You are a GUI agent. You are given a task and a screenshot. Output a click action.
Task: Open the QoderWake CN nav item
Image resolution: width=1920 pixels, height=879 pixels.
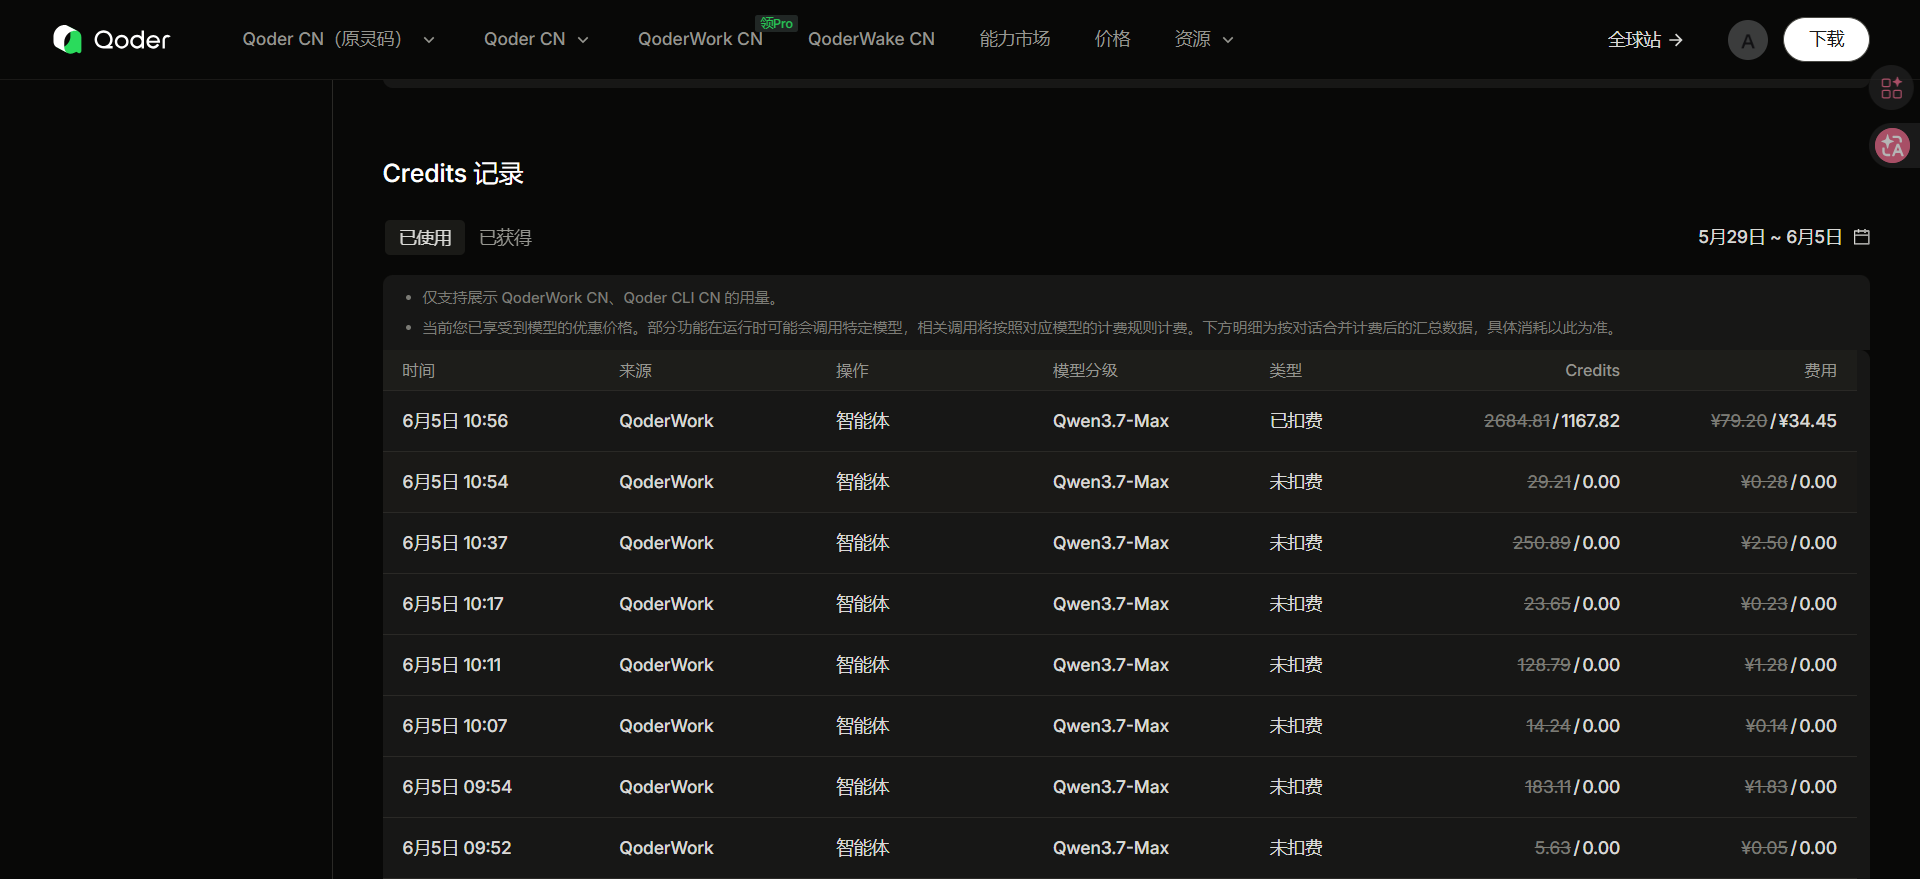(871, 39)
